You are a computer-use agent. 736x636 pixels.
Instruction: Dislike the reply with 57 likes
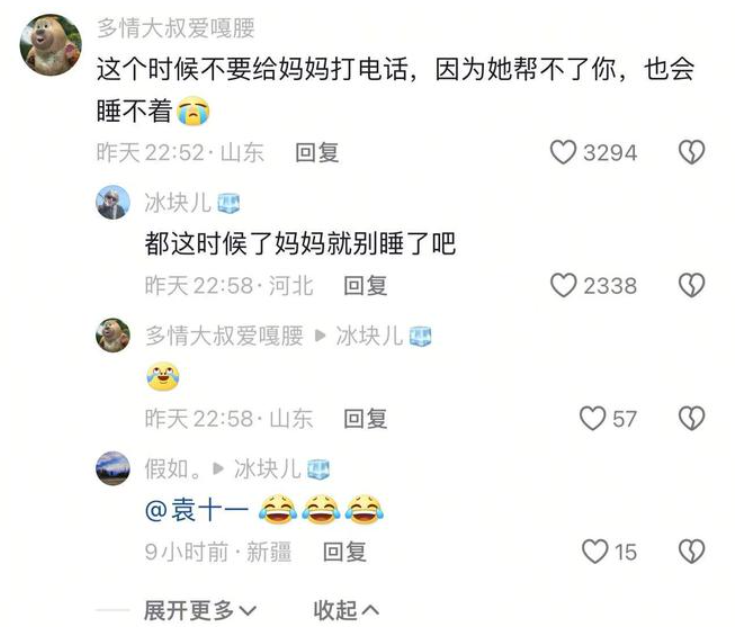692,418
